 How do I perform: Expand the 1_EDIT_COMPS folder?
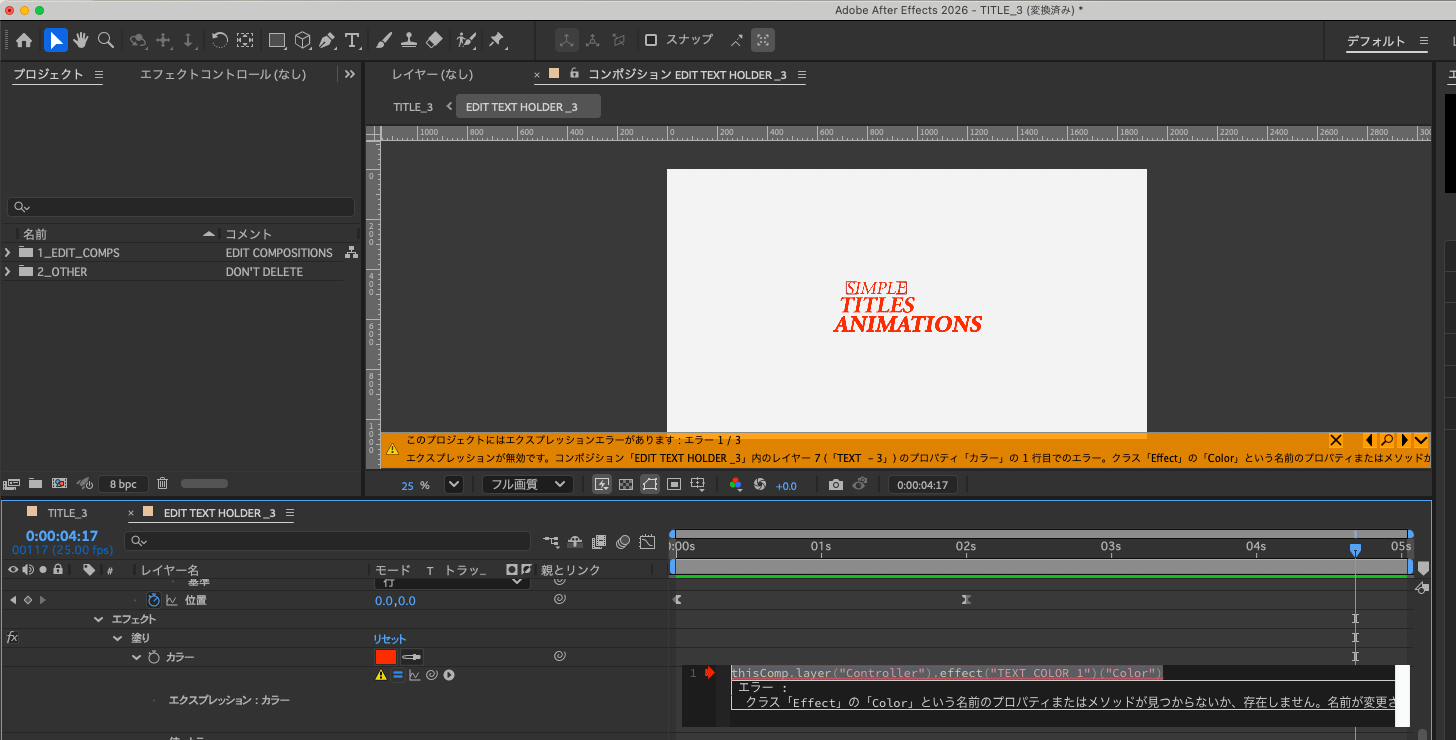click(x=8, y=253)
